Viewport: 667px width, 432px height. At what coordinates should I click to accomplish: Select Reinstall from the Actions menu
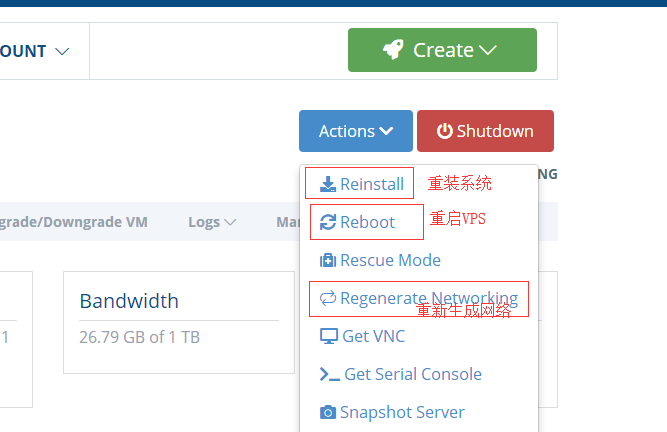pos(371,184)
